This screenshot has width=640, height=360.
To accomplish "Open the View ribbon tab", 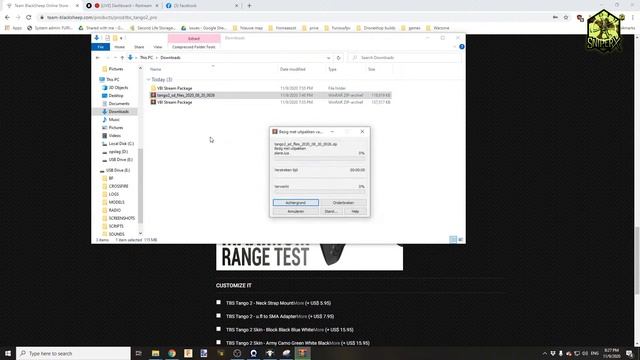I will (158, 47).
